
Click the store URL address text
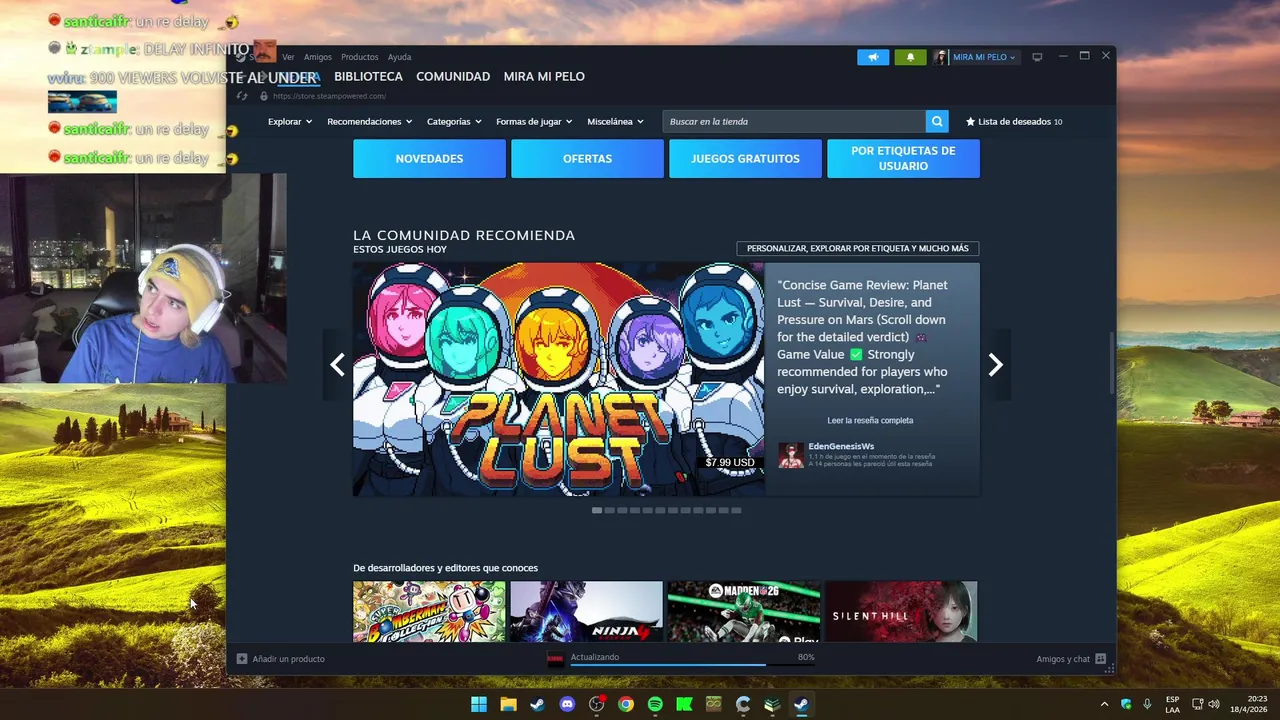(329, 96)
